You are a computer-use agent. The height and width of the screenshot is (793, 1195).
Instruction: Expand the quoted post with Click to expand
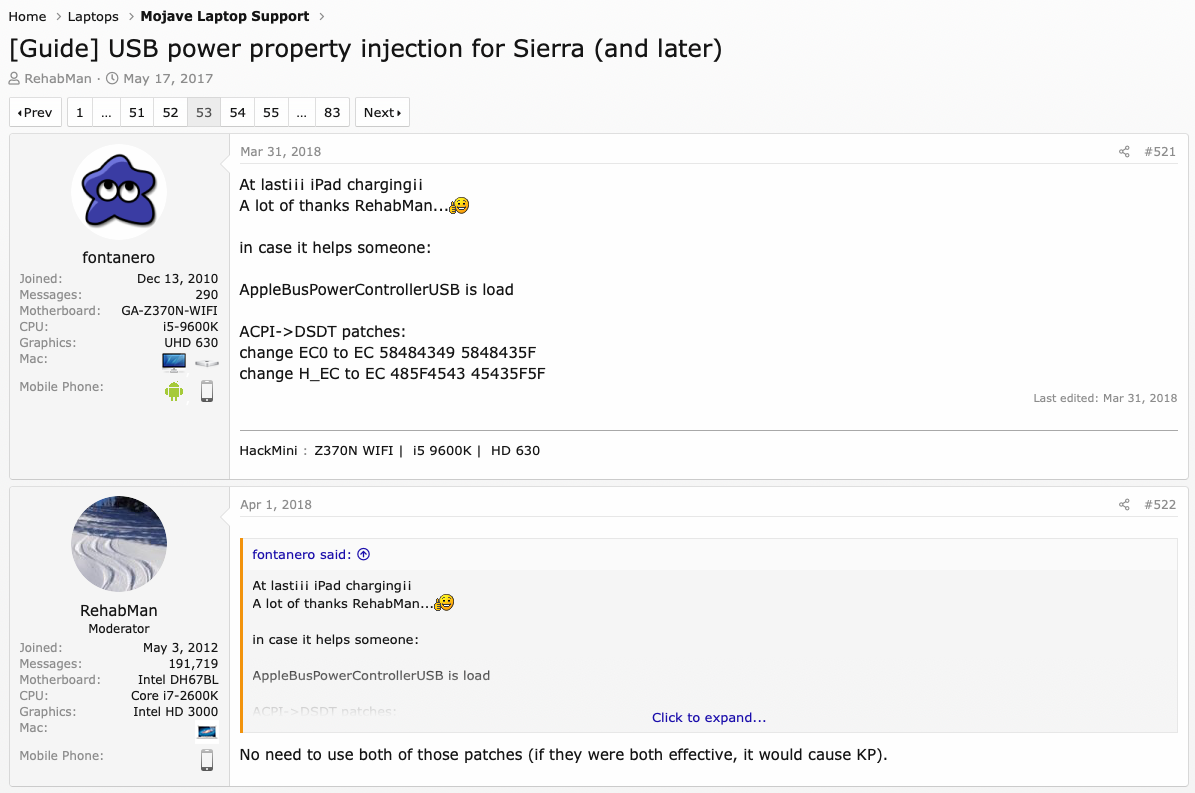[x=708, y=717]
